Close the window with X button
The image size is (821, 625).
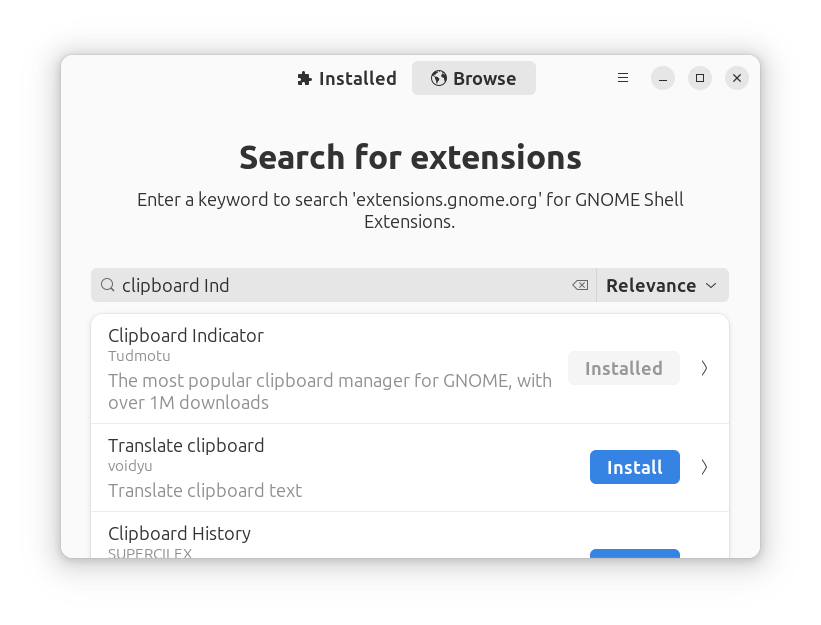[737, 78]
